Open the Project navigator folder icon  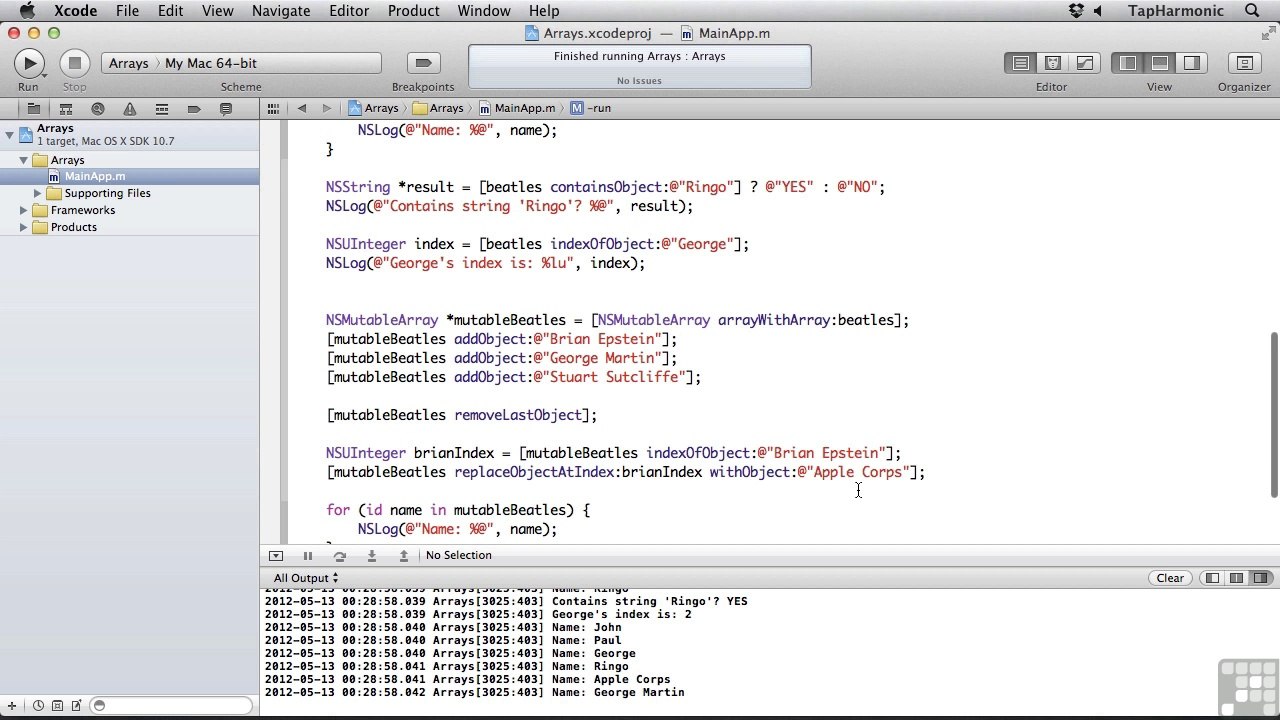pos(33,109)
